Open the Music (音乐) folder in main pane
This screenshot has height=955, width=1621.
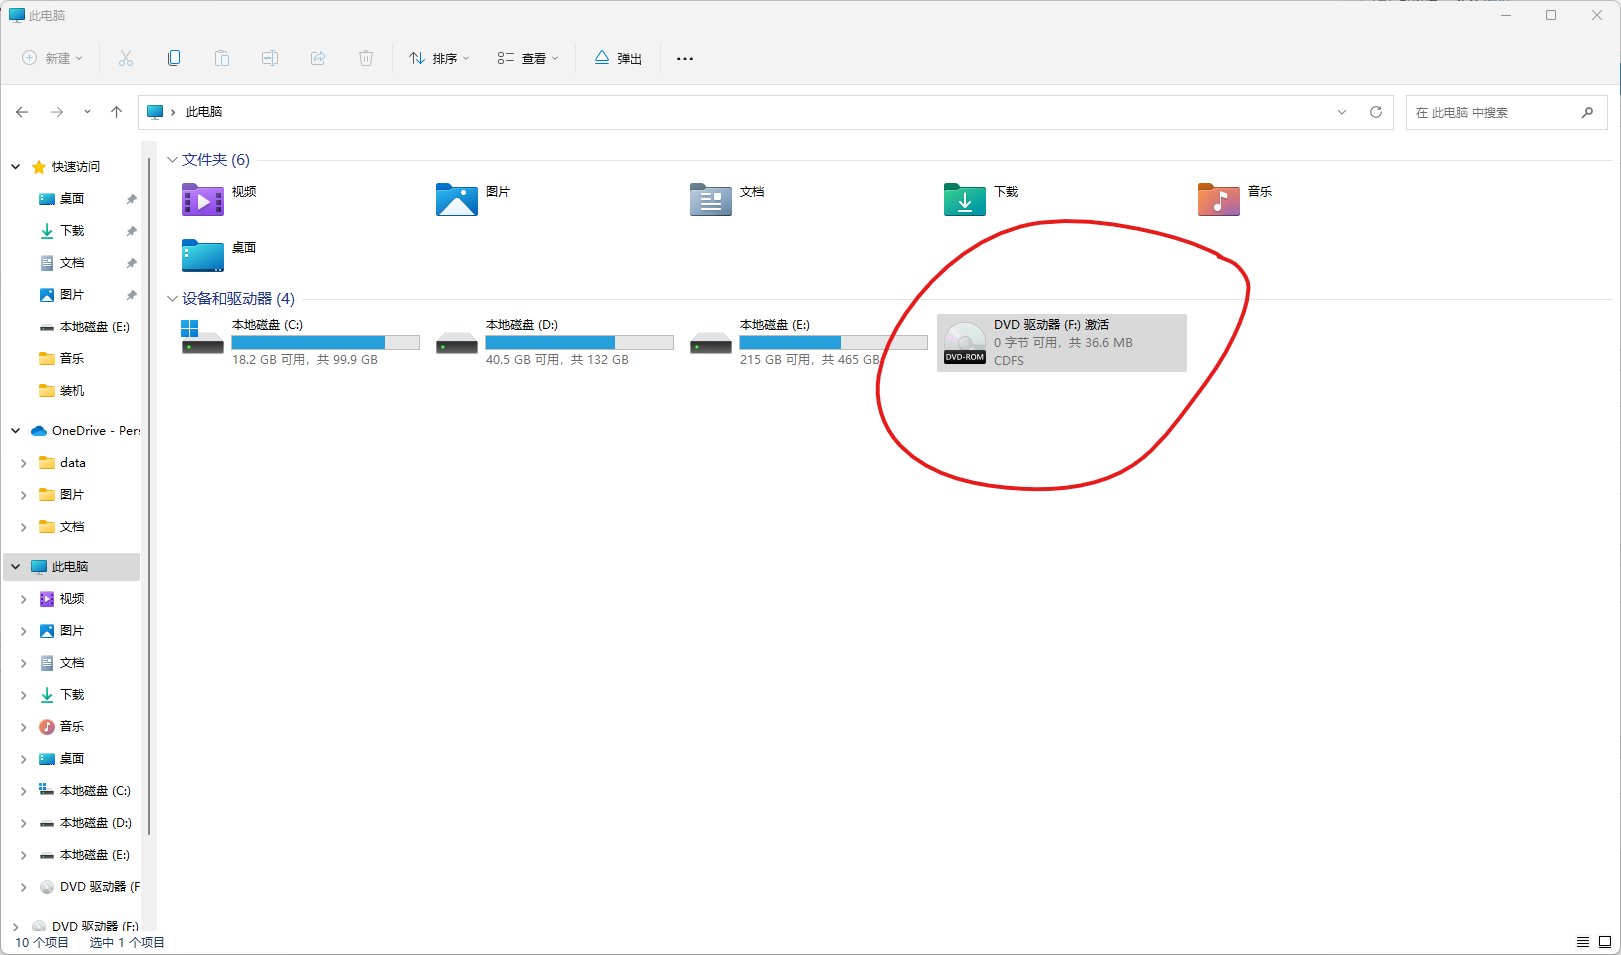pyautogui.click(x=1218, y=200)
